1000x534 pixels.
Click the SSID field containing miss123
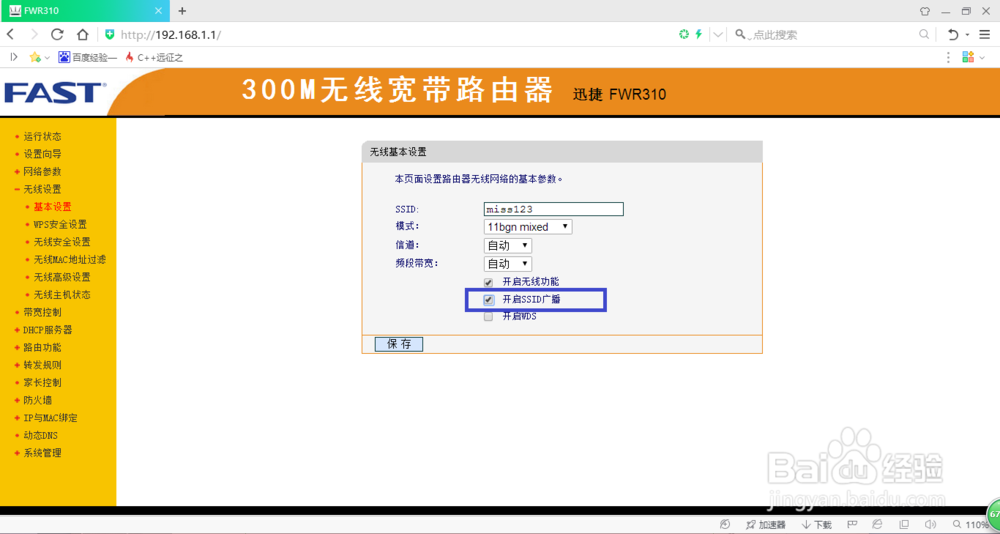tap(554, 209)
